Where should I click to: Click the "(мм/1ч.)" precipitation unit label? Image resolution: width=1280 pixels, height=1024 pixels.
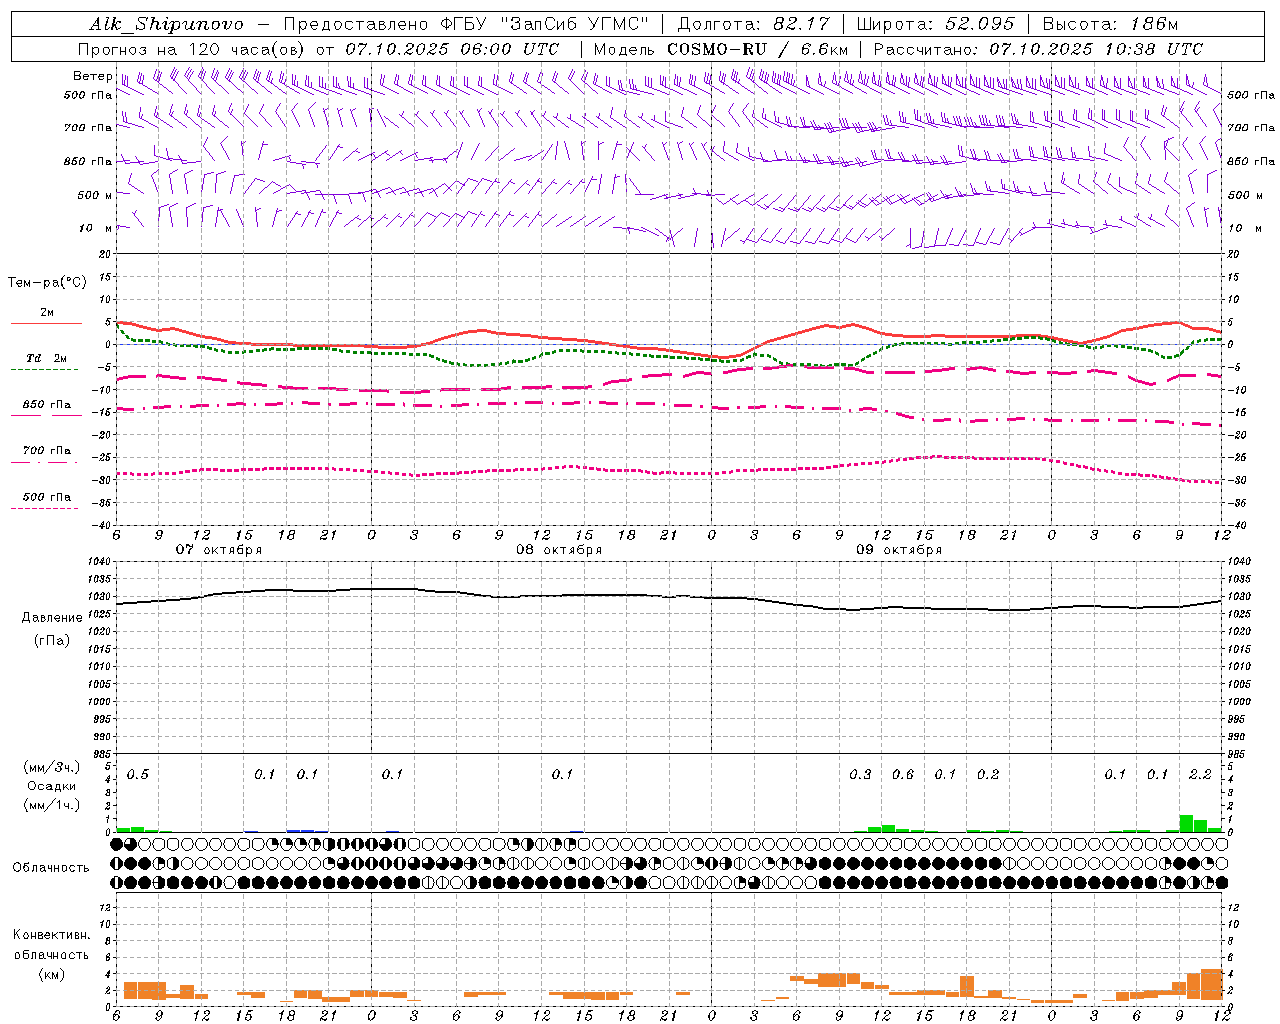coord(52,805)
